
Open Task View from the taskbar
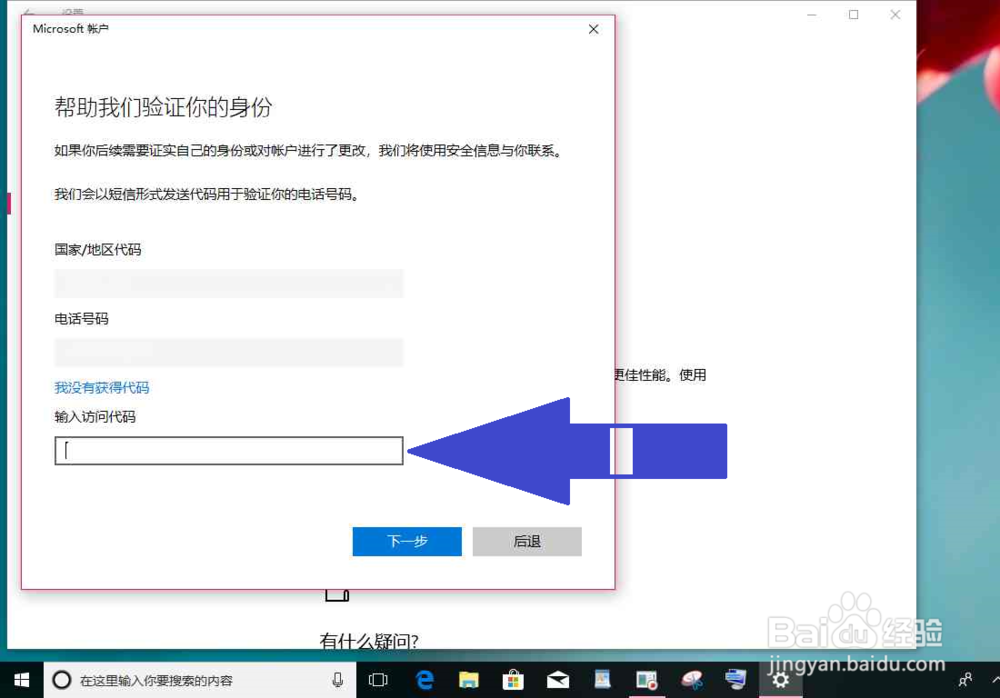tap(378, 680)
